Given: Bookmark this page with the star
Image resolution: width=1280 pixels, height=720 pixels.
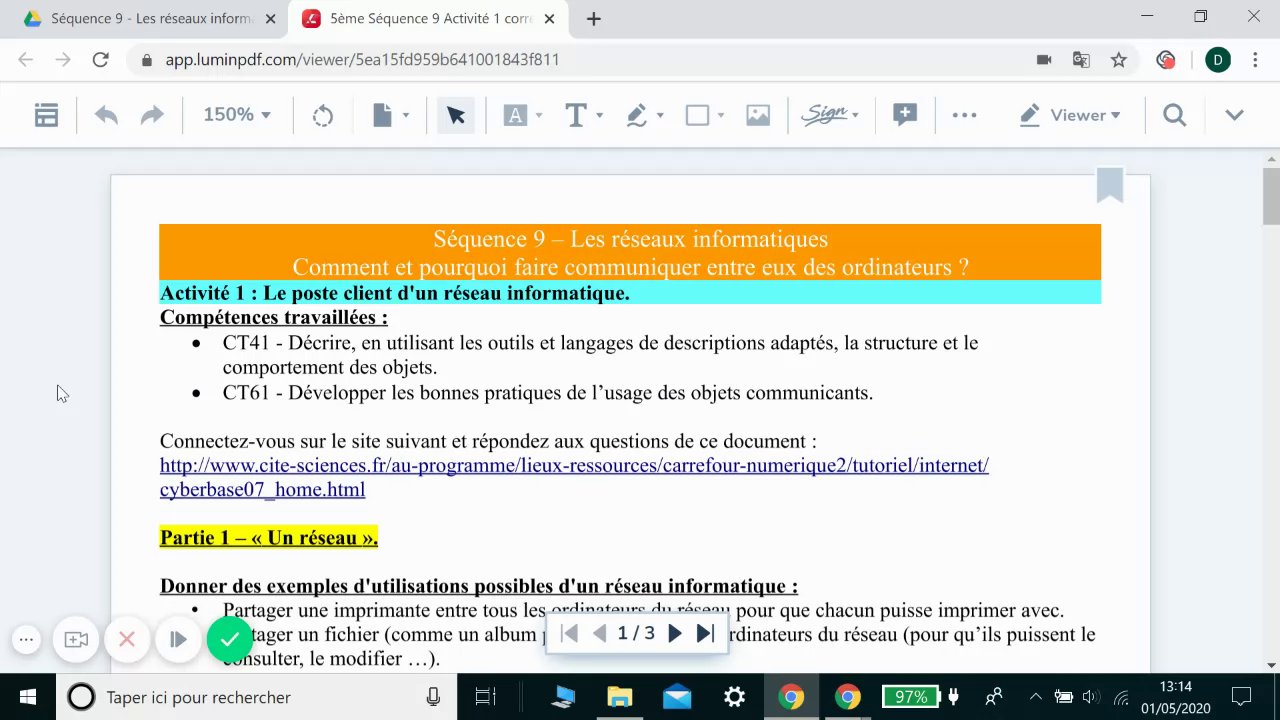Looking at the screenshot, I should click(1119, 60).
